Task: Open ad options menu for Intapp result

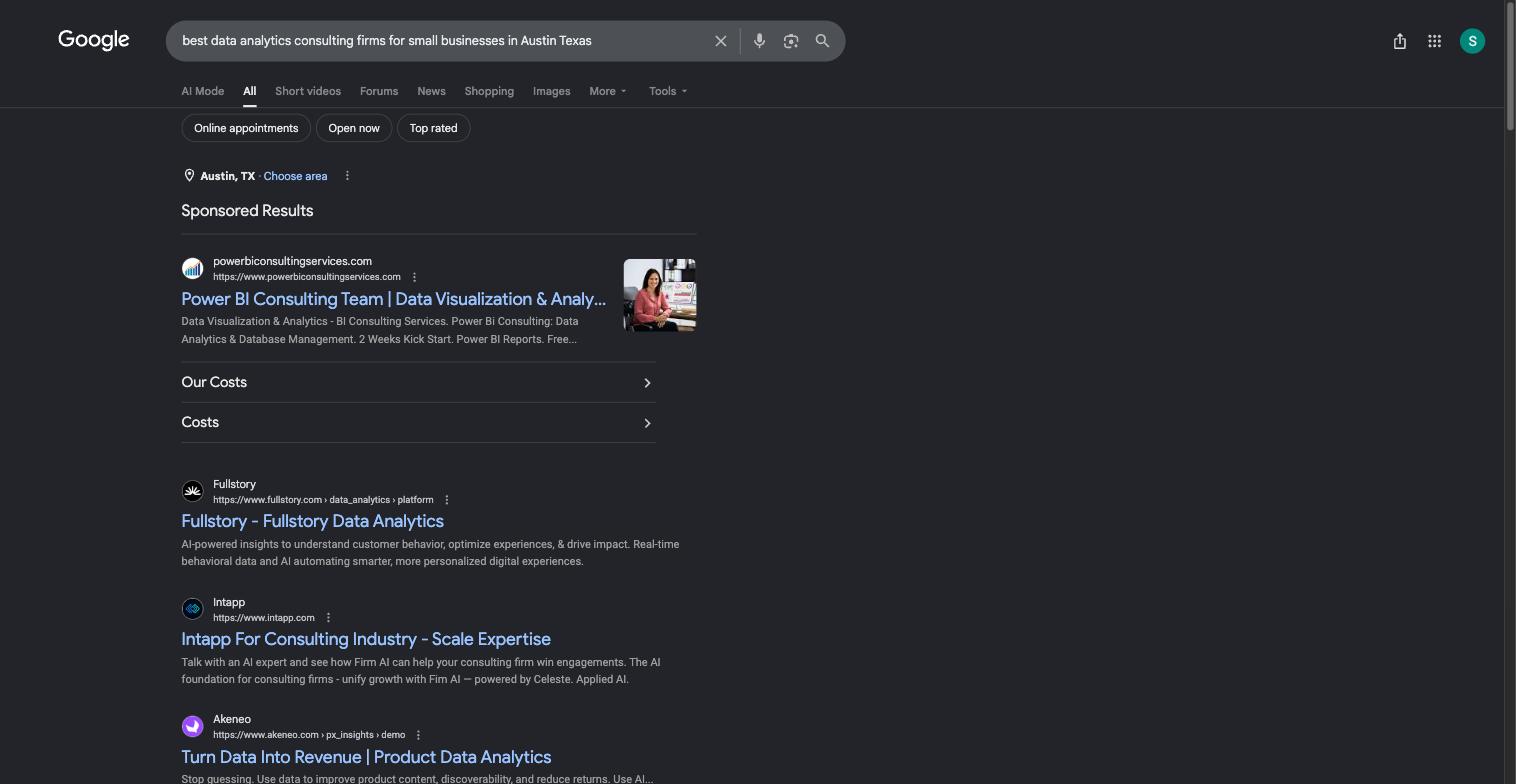Action: [328, 618]
